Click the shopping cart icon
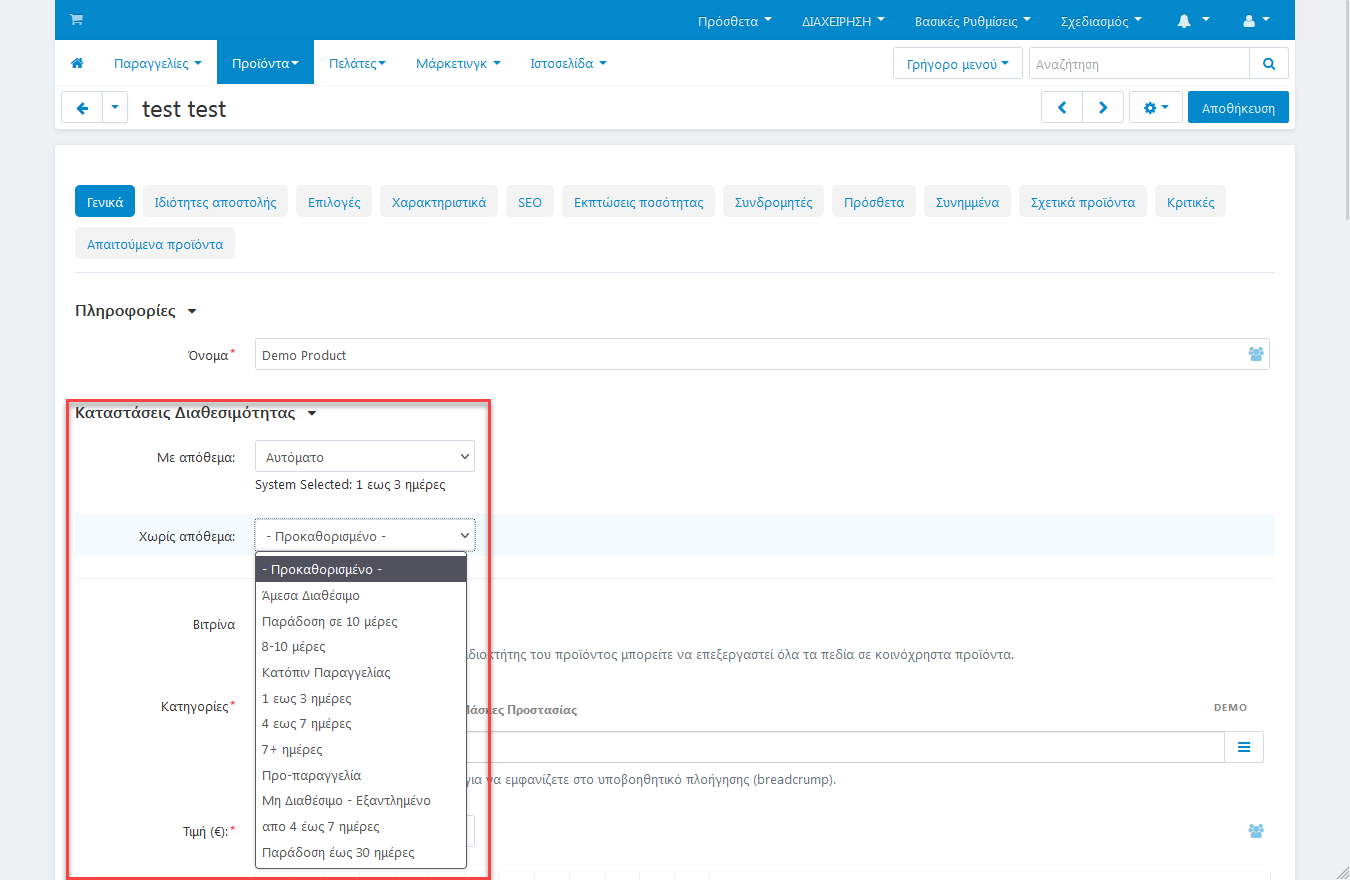1350x880 pixels. point(76,20)
